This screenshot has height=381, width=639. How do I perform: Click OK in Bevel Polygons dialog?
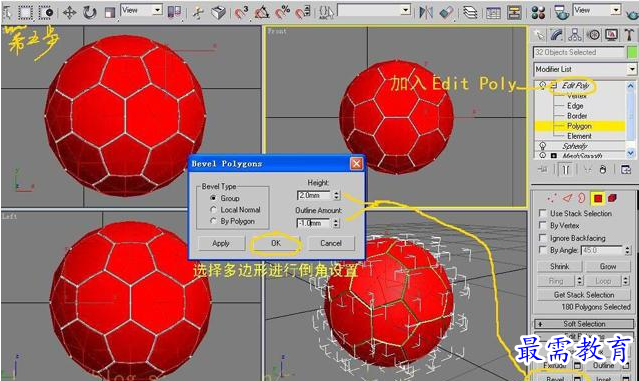(276, 243)
